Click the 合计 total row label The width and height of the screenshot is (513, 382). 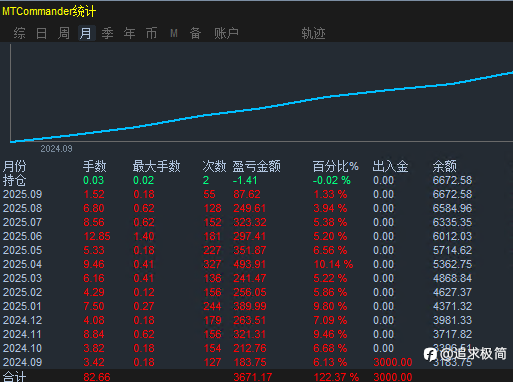tap(15, 377)
